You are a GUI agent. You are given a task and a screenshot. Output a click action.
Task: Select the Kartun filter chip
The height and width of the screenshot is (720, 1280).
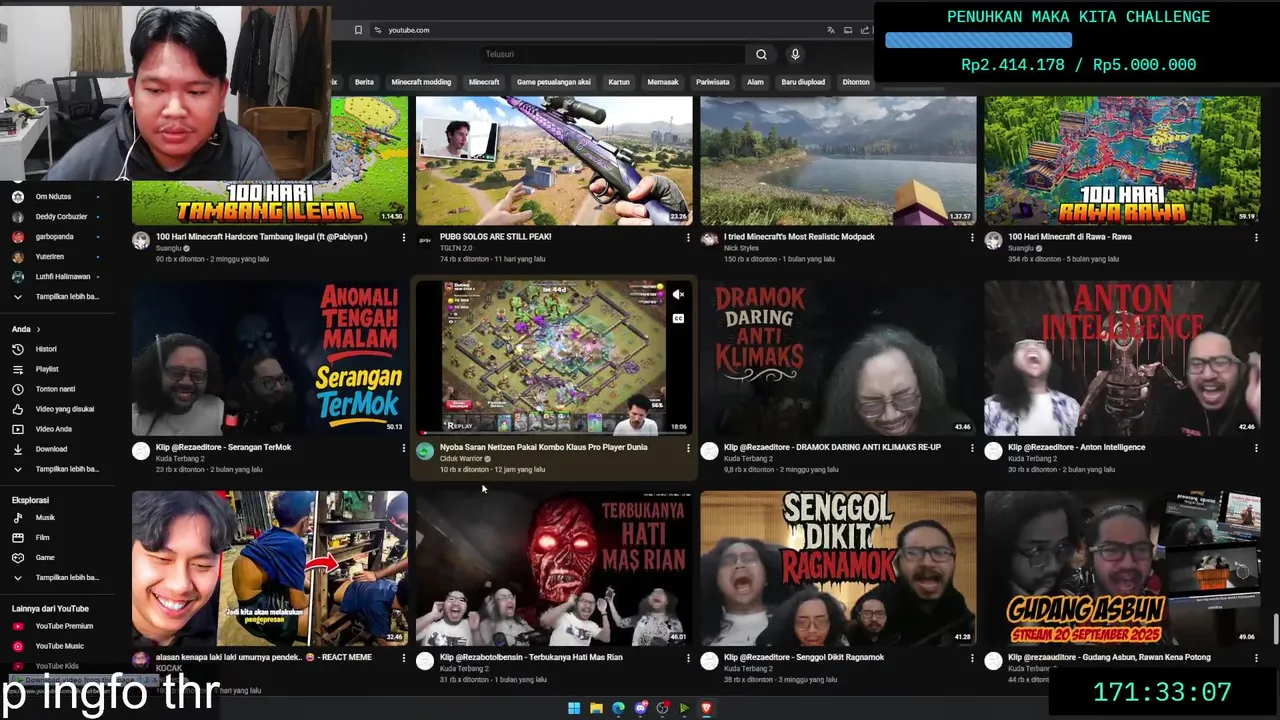click(x=619, y=82)
